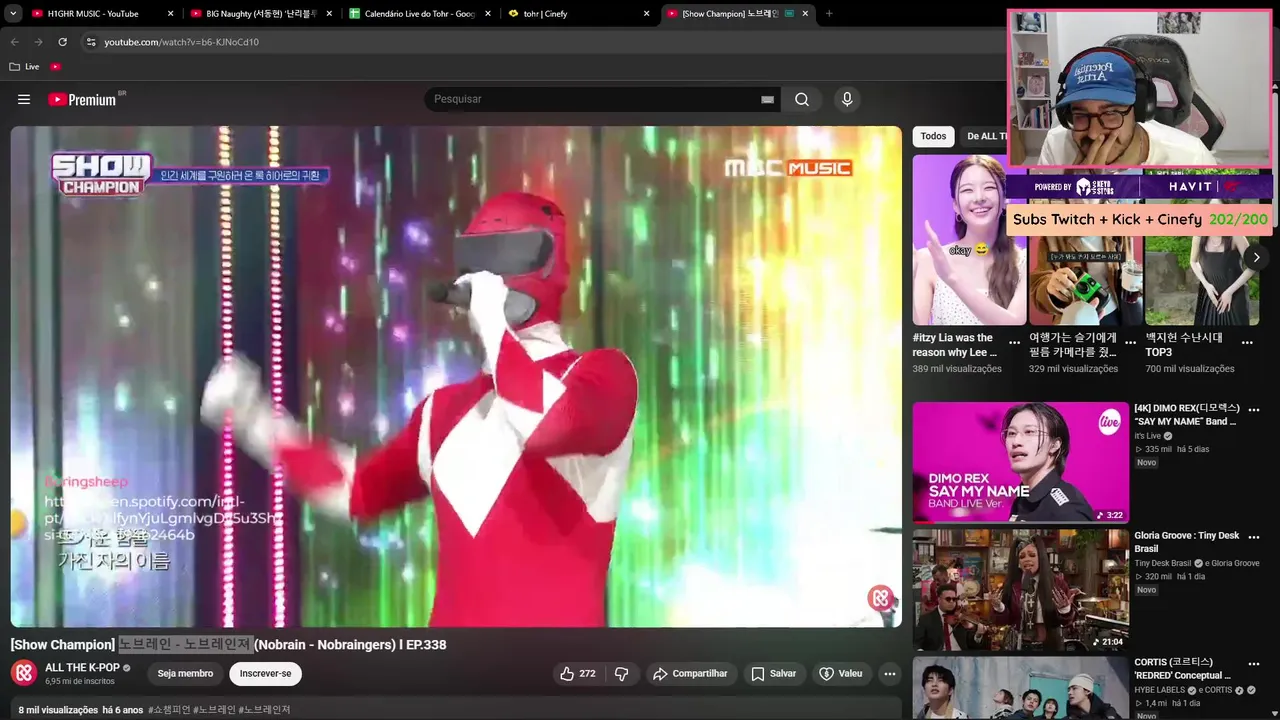Click the Gloria Groove : Tiny Desk title
Image resolution: width=1280 pixels, height=720 pixels.
[1187, 542]
